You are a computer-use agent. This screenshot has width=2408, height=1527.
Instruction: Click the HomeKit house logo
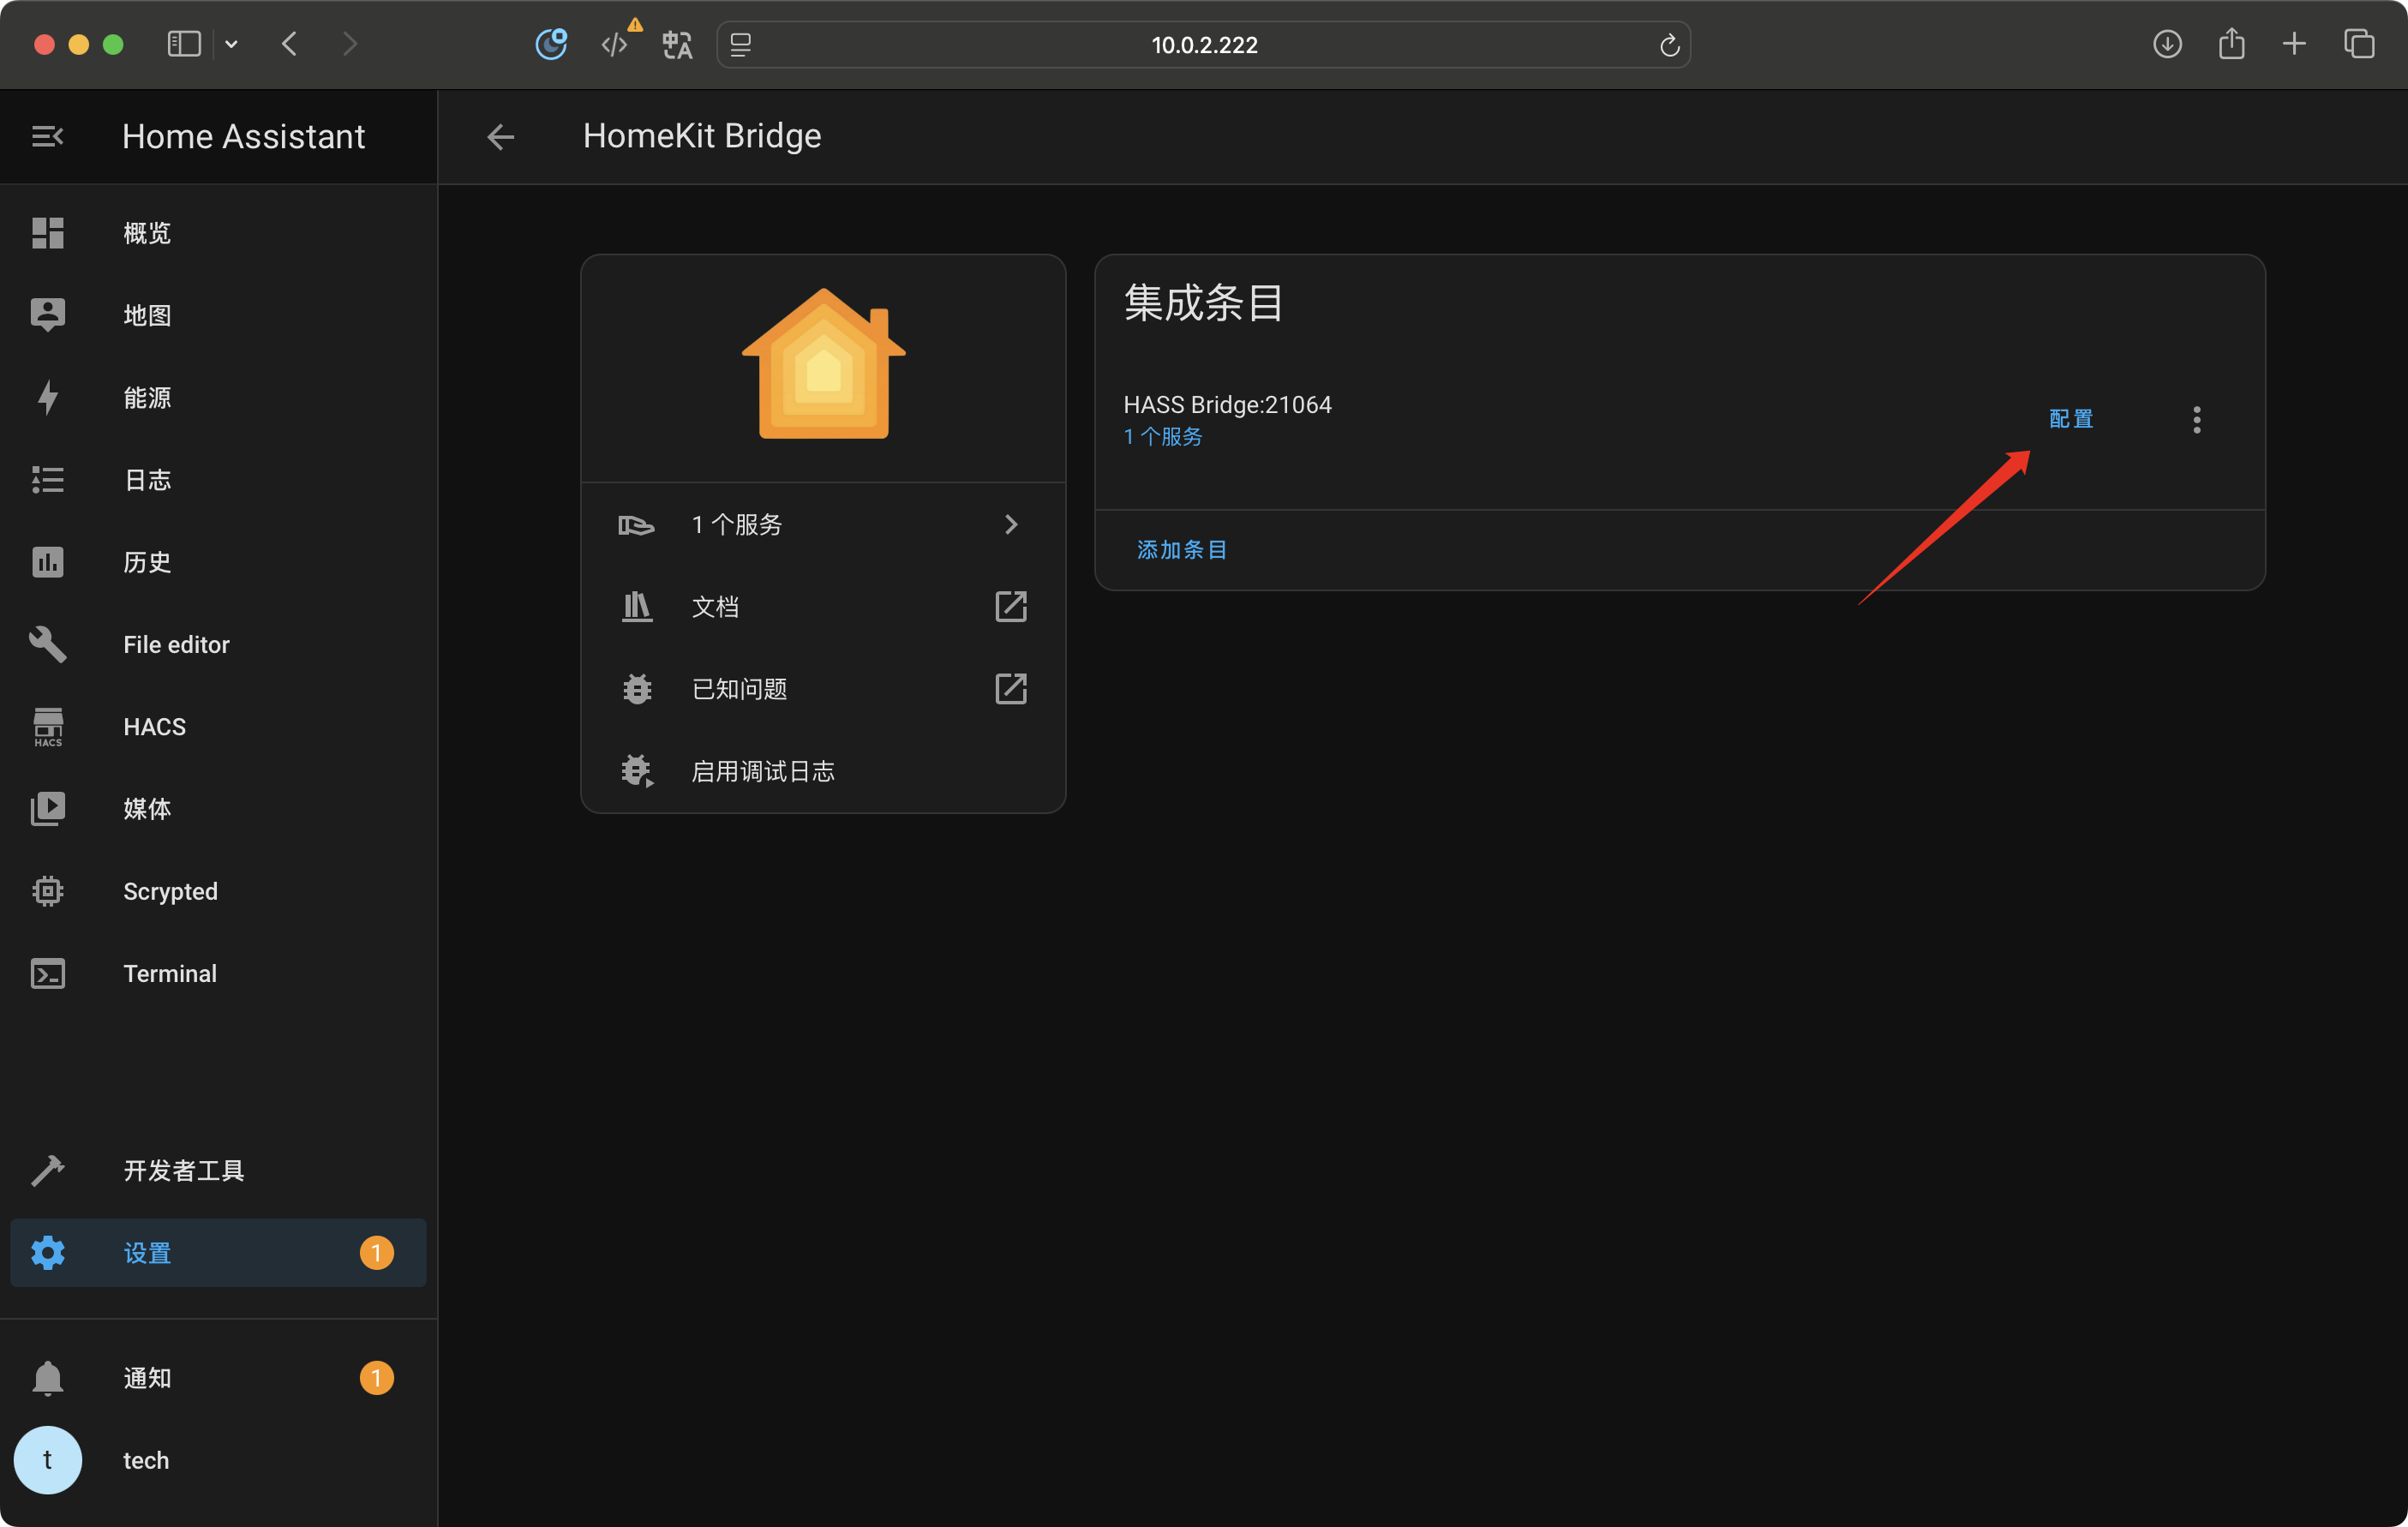[x=823, y=364]
